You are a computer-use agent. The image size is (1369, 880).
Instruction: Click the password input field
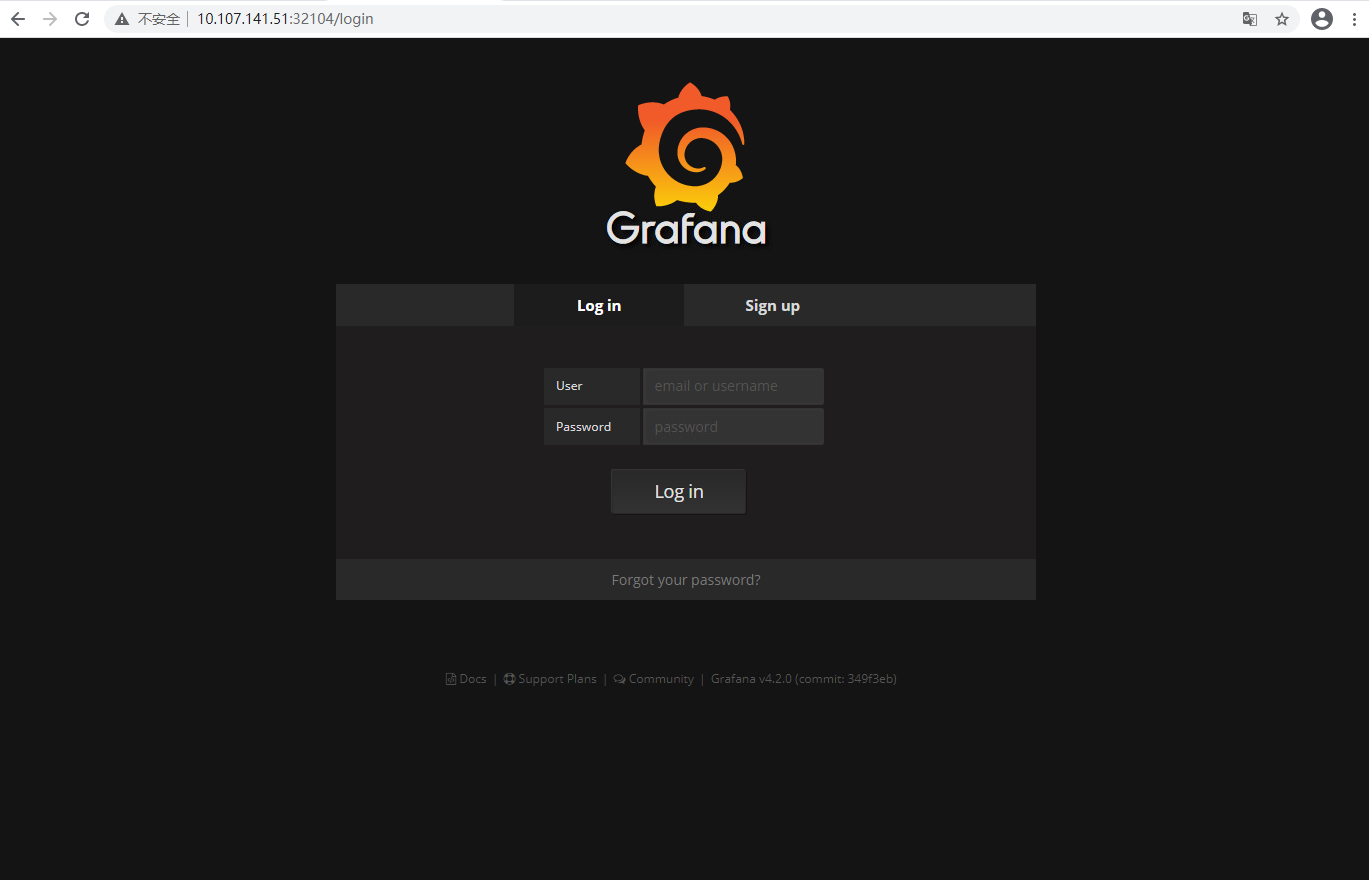tap(733, 426)
